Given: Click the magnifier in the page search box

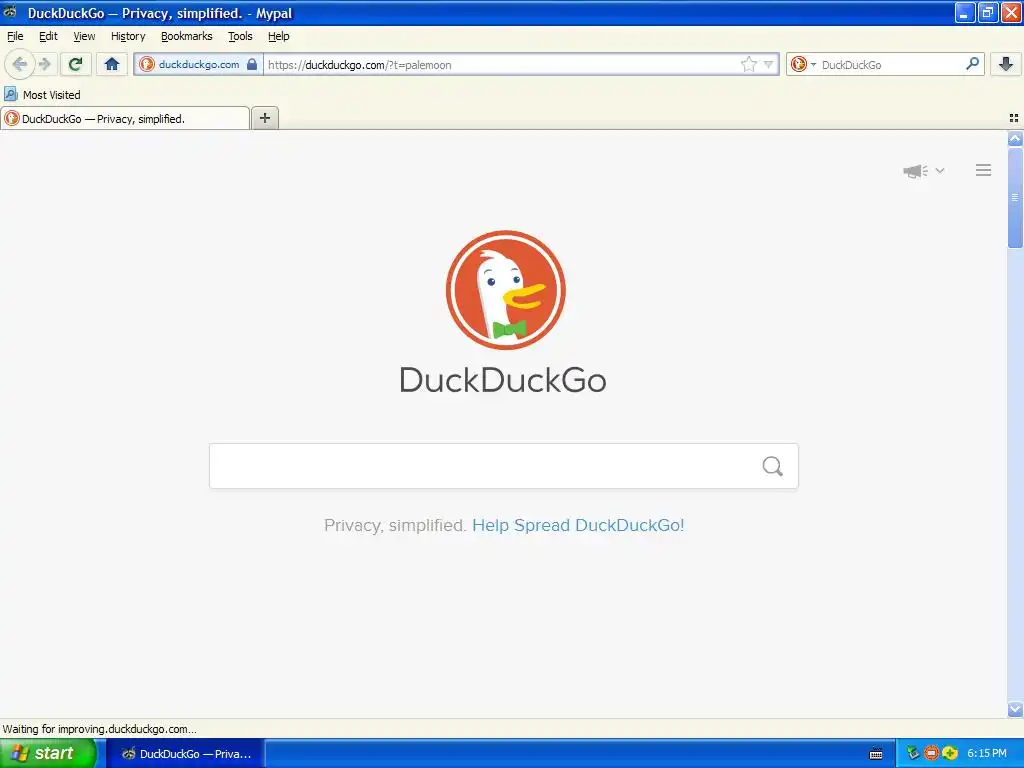Looking at the screenshot, I should click(773, 466).
